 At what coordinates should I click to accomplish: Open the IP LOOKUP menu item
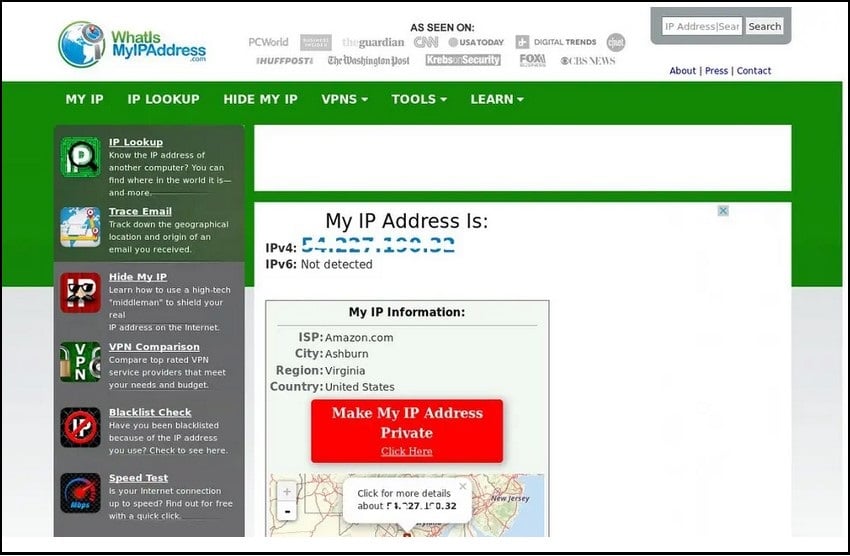click(163, 99)
